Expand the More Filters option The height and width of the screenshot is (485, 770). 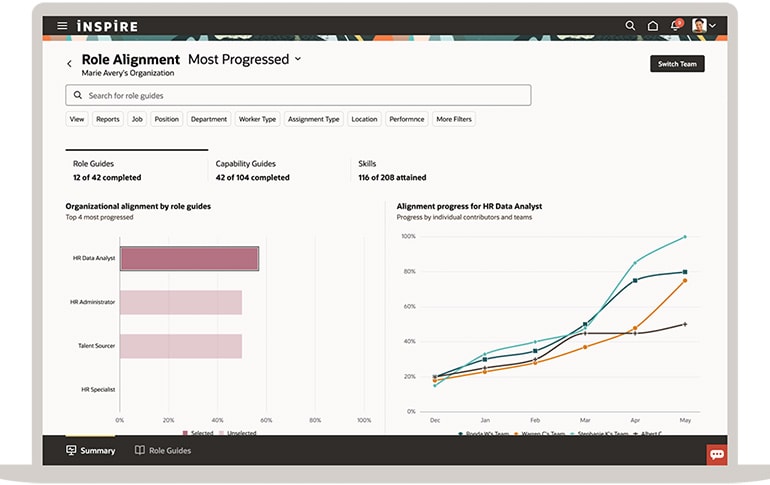coord(454,119)
